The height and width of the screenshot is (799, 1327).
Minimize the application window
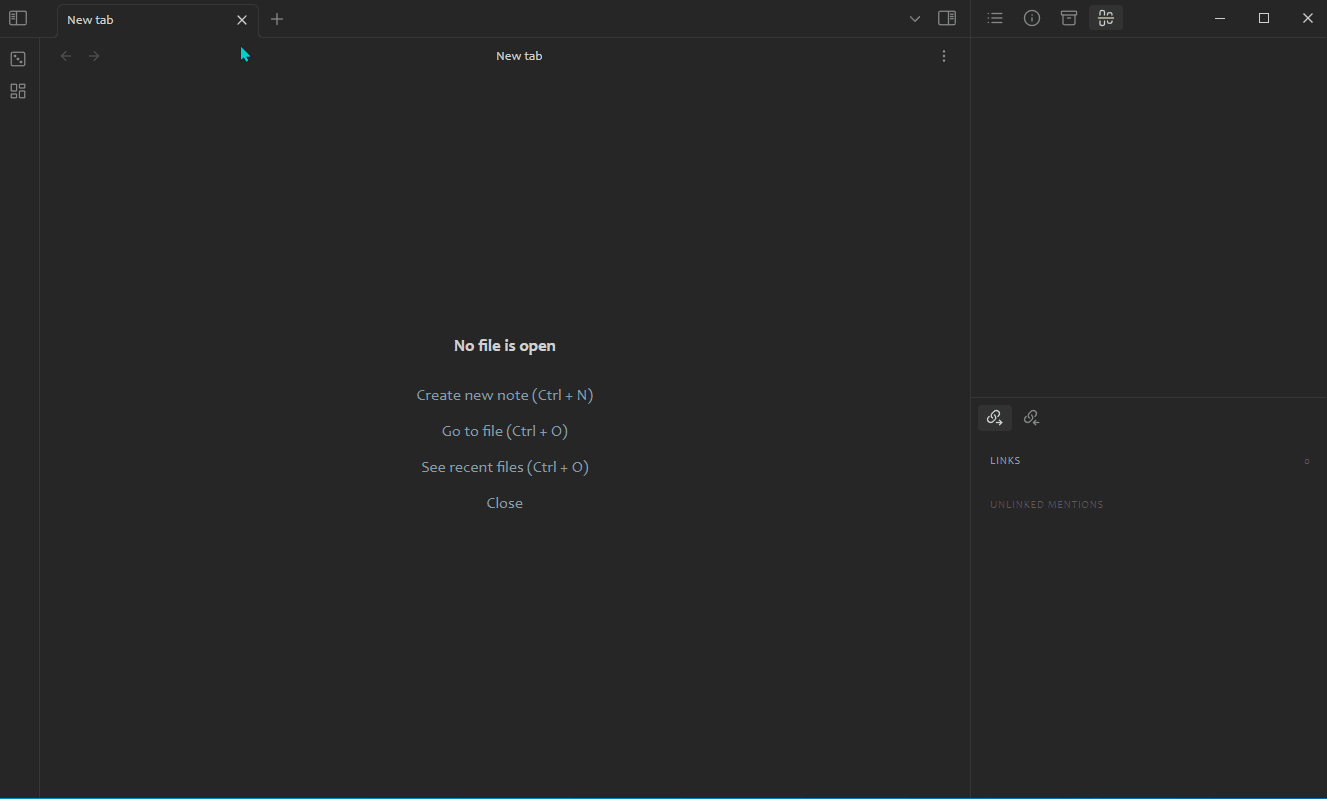coord(1220,18)
